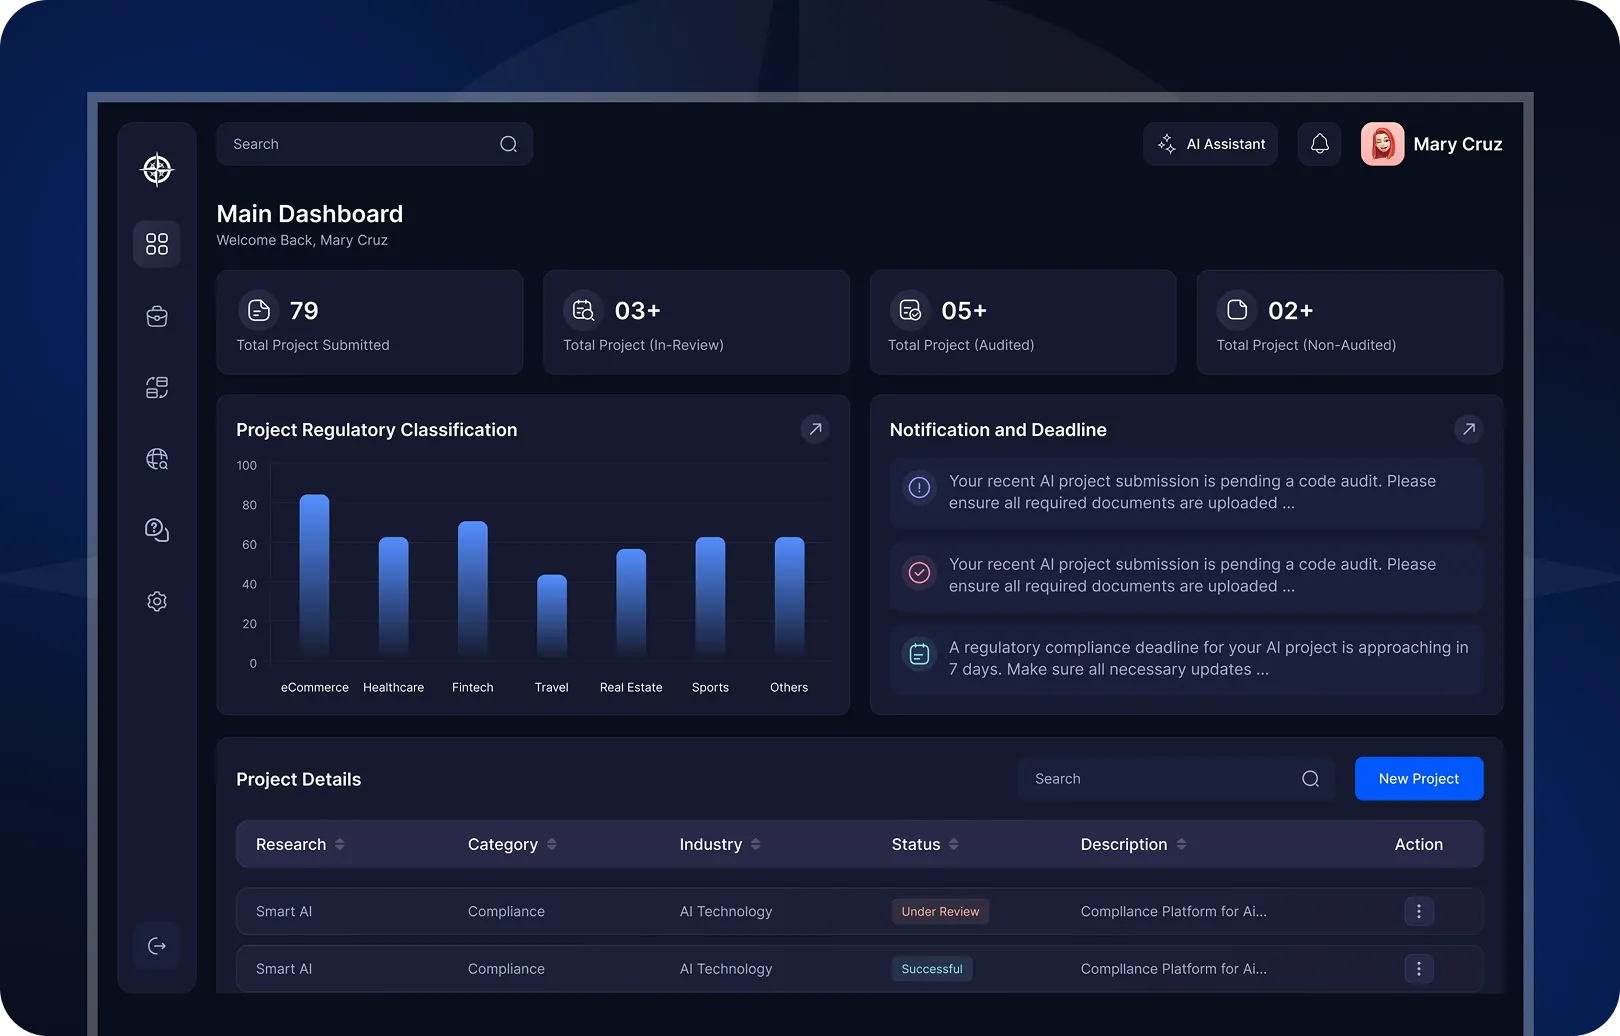Expand the Project Regulatory Classification chart
1620x1036 pixels.
(815, 429)
